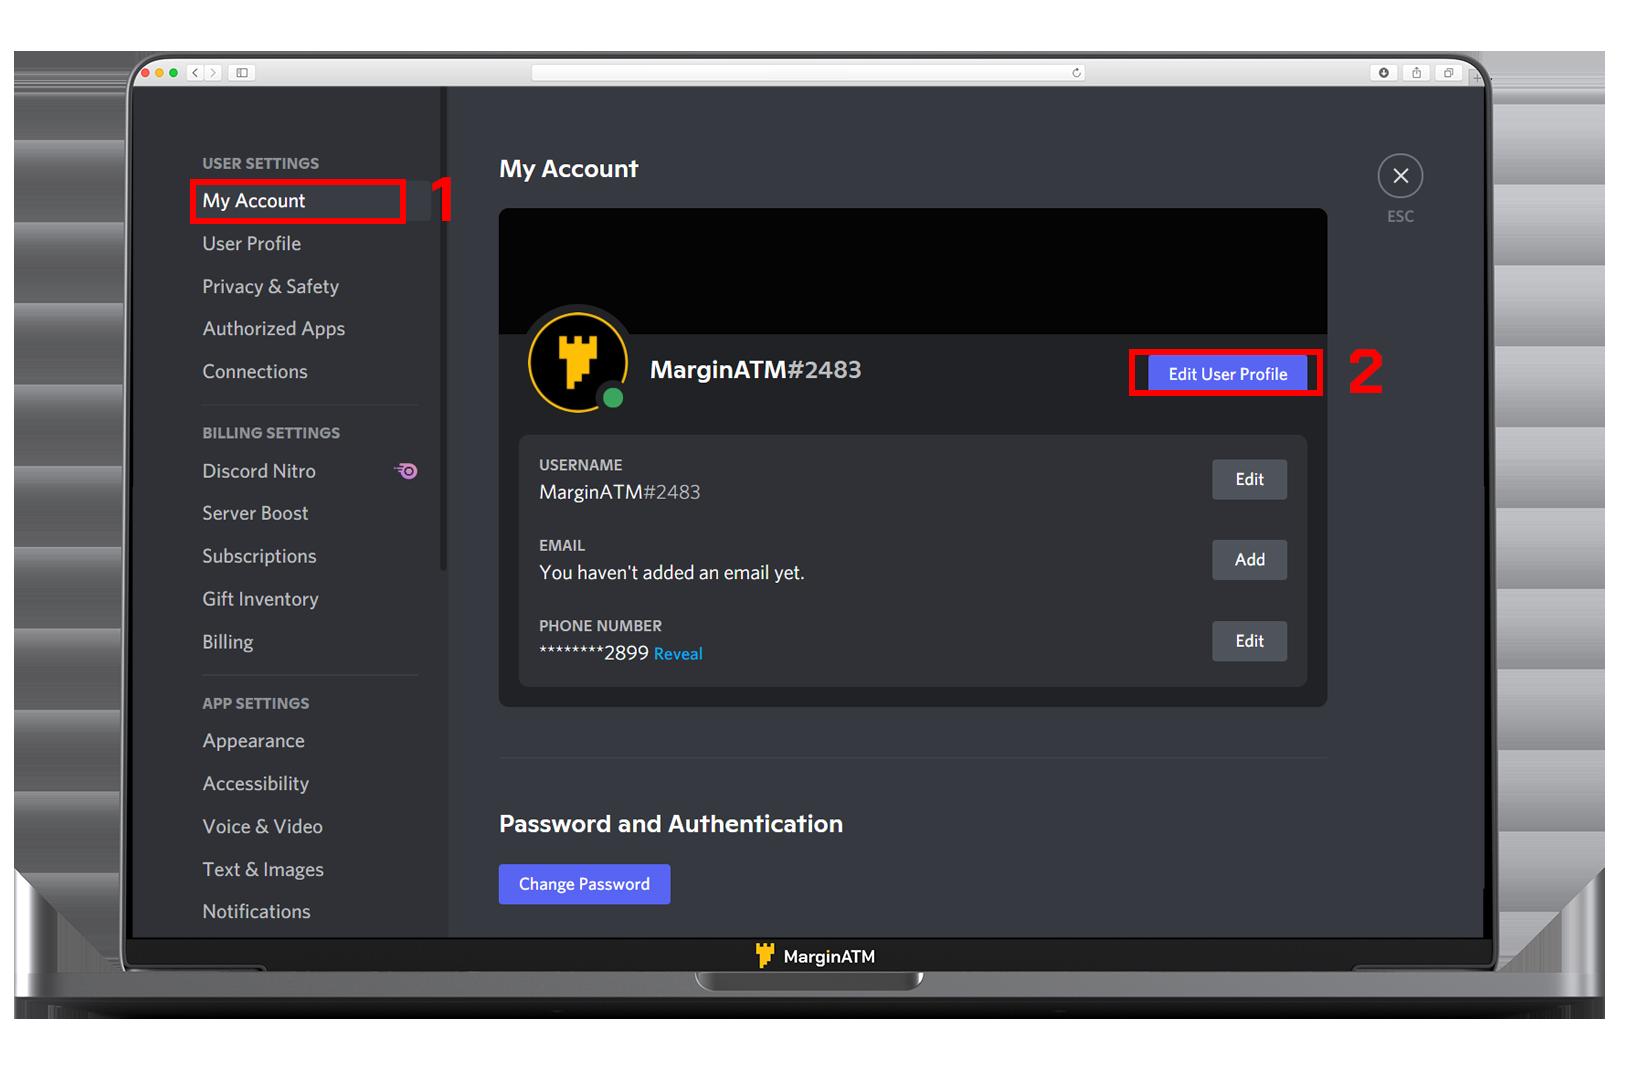Open the browser downloads icon
Image resolution: width=1628 pixels, height=1080 pixels.
(1384, 73)
